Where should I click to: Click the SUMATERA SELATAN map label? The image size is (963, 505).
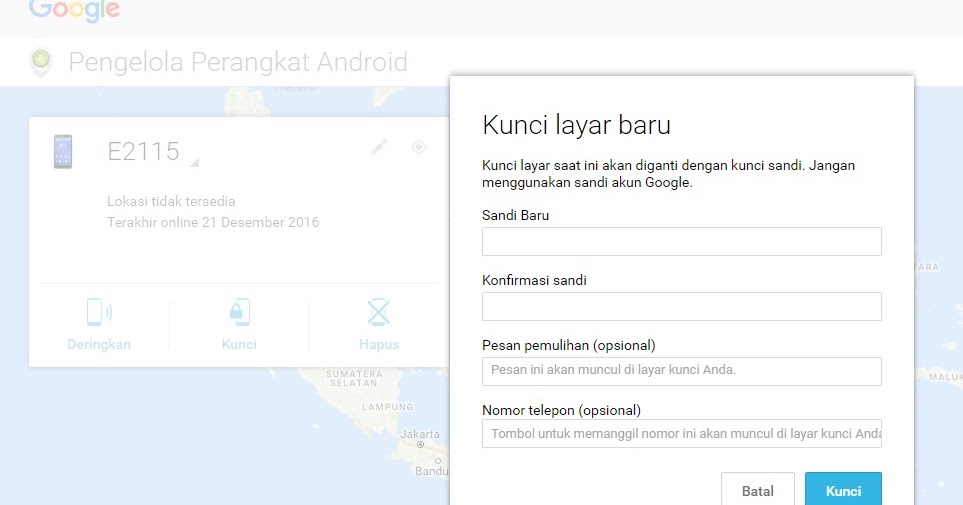354,378
